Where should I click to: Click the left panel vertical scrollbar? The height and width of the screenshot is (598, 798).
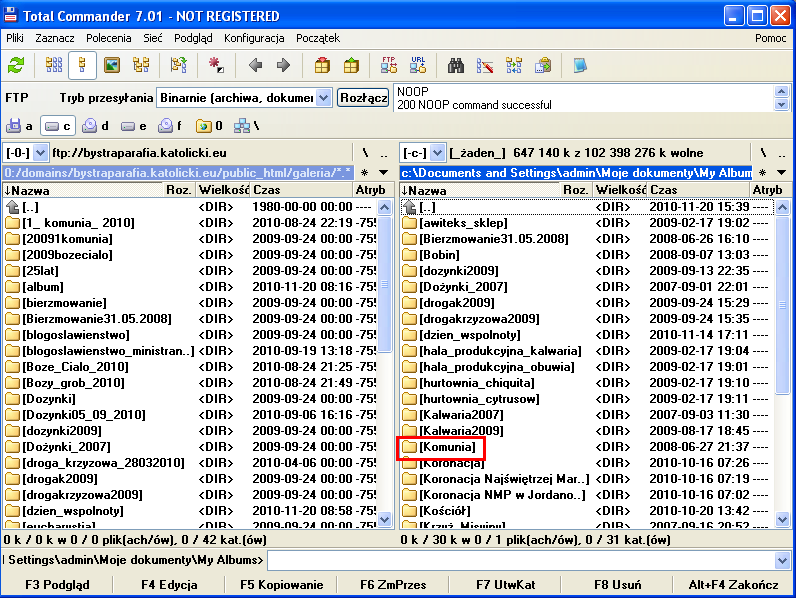tap(385, 360)
